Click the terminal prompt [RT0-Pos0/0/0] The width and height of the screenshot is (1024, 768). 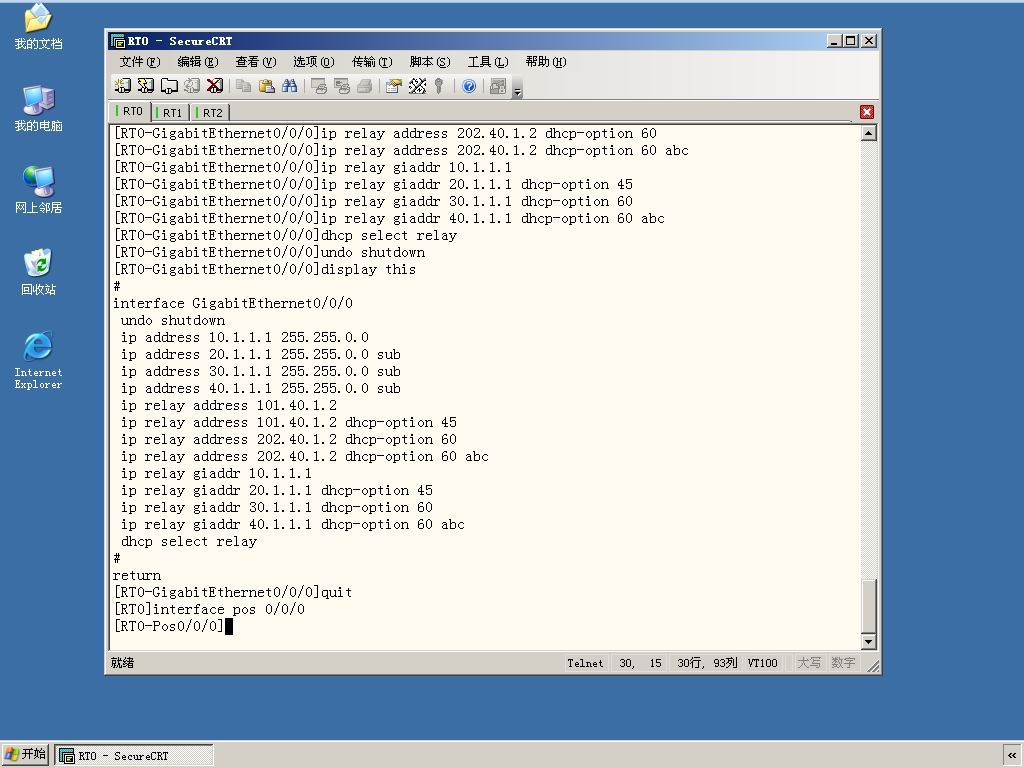click(x=169, y=626)
